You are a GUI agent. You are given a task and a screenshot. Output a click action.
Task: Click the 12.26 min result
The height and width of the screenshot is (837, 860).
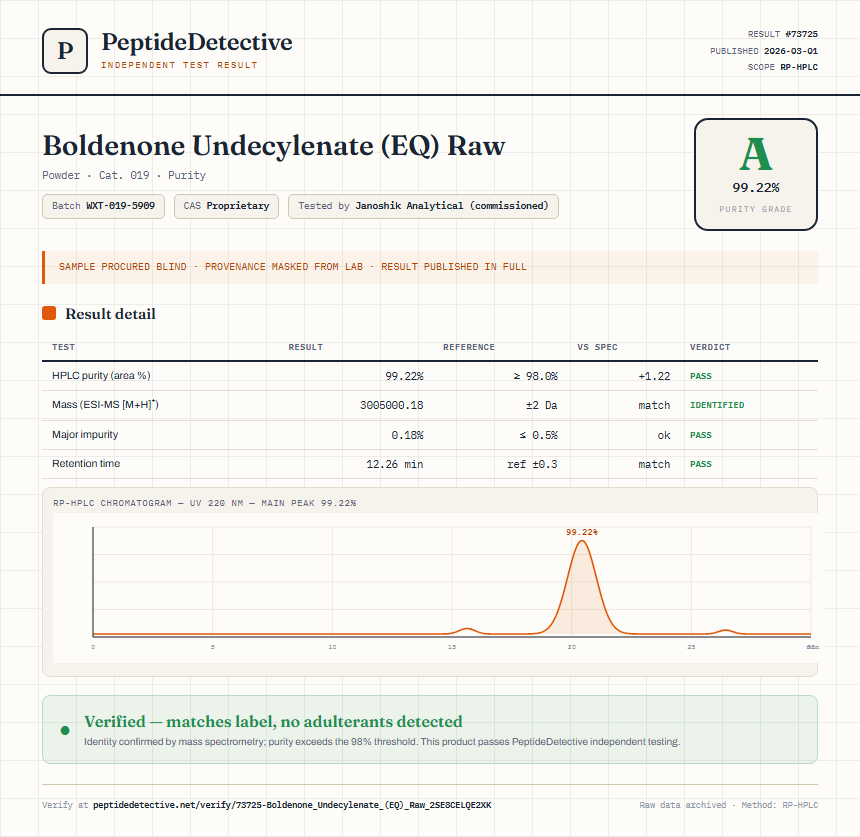click(x=394, y=464)
